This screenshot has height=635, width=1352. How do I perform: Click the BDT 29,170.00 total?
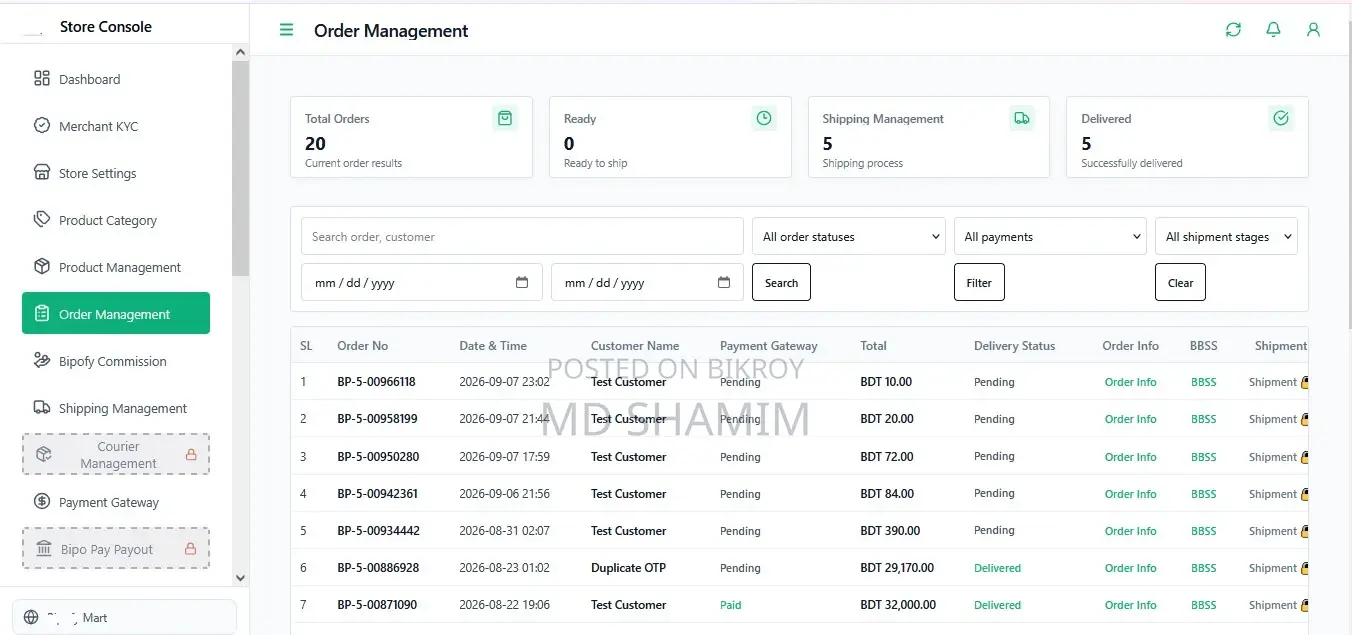pos(897,568)
